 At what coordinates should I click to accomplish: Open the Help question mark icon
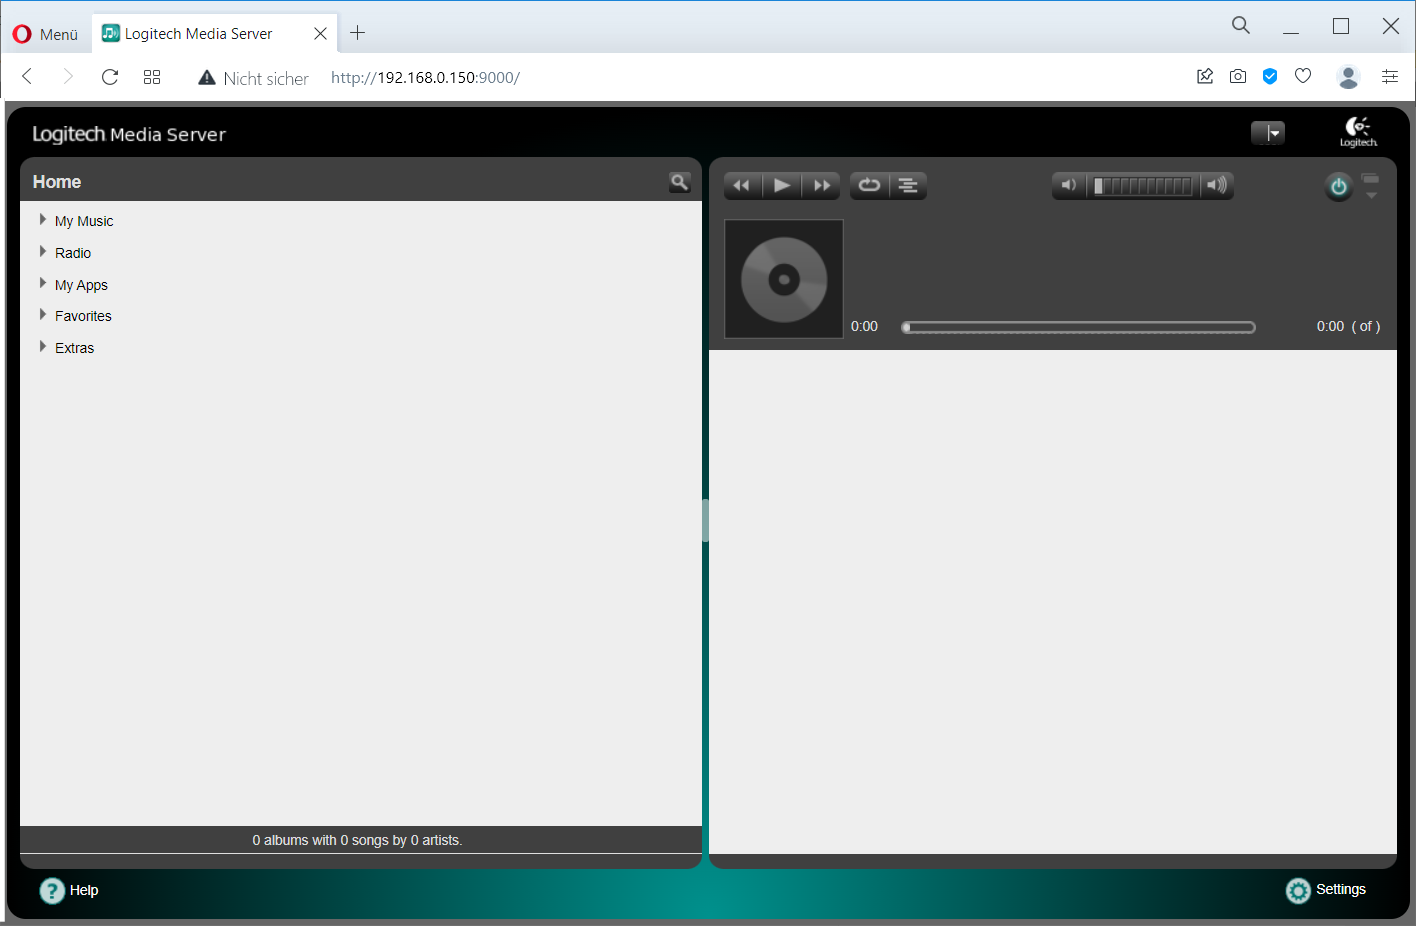coord(52,890)
